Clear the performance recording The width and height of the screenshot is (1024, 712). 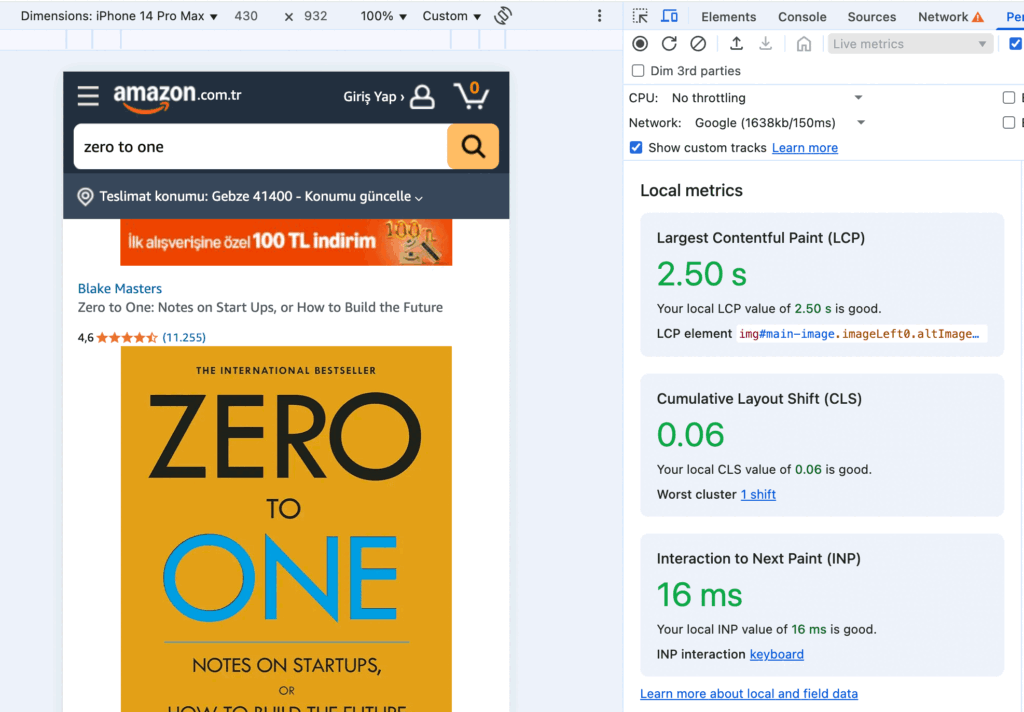click(x=698, y=44)
